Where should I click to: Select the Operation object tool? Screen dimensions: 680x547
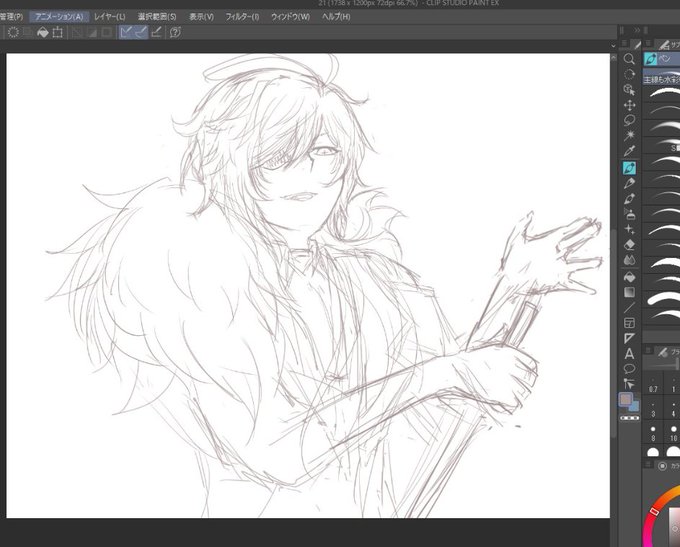pos(629,90)
